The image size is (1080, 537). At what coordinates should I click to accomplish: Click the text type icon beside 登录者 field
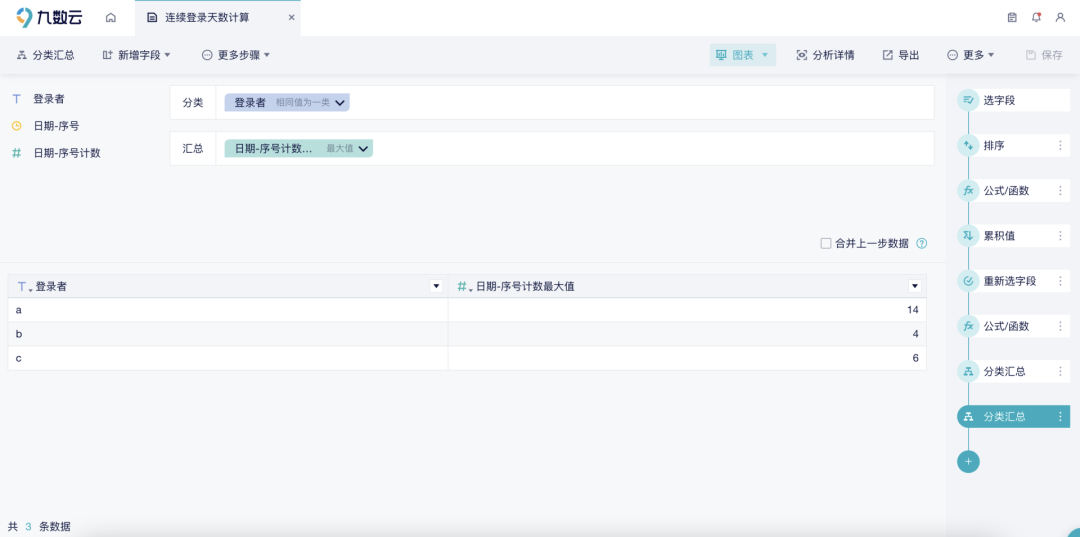coord(17,99)
